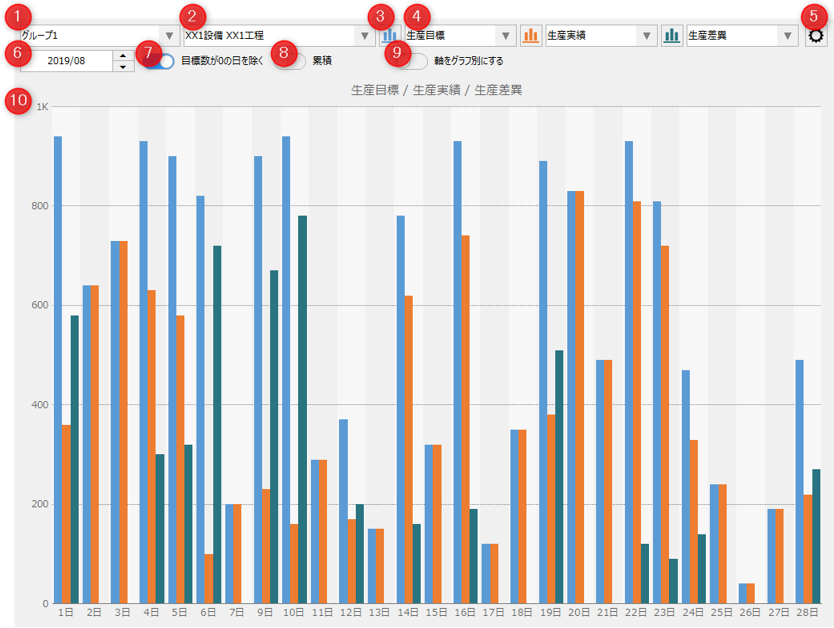Viewport: 834px width, 628px height.
Task: Open the 生産目標 metric dropdown
Action: [506, 32]
